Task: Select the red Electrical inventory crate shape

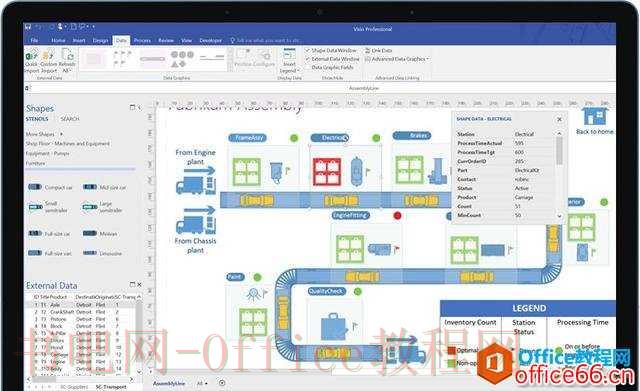Action: [327, 171]
